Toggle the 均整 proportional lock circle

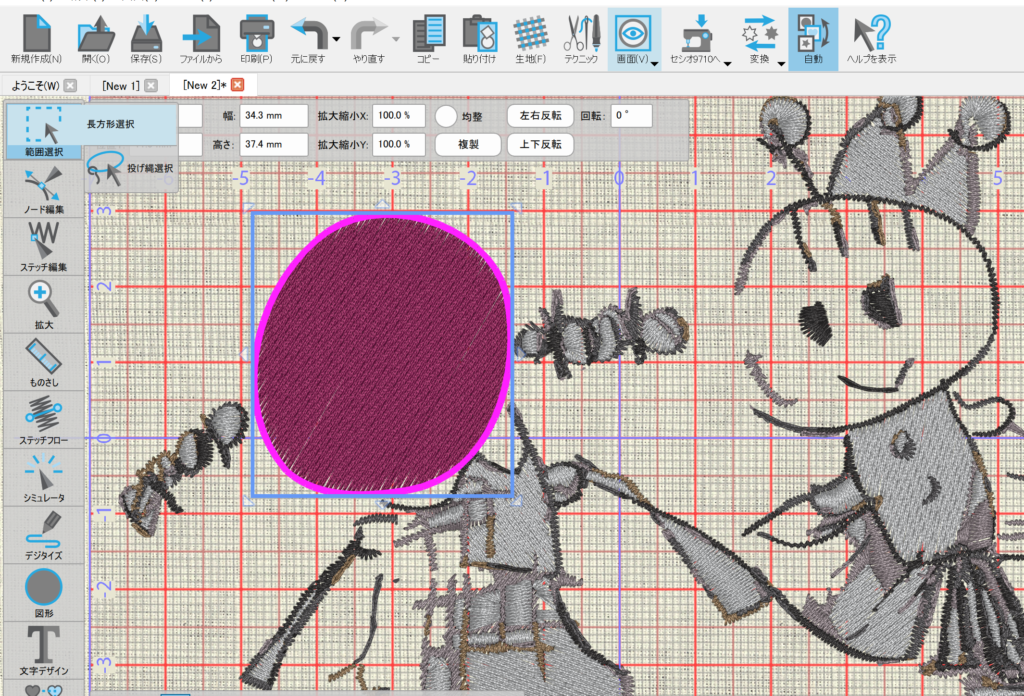coord(446,116)
